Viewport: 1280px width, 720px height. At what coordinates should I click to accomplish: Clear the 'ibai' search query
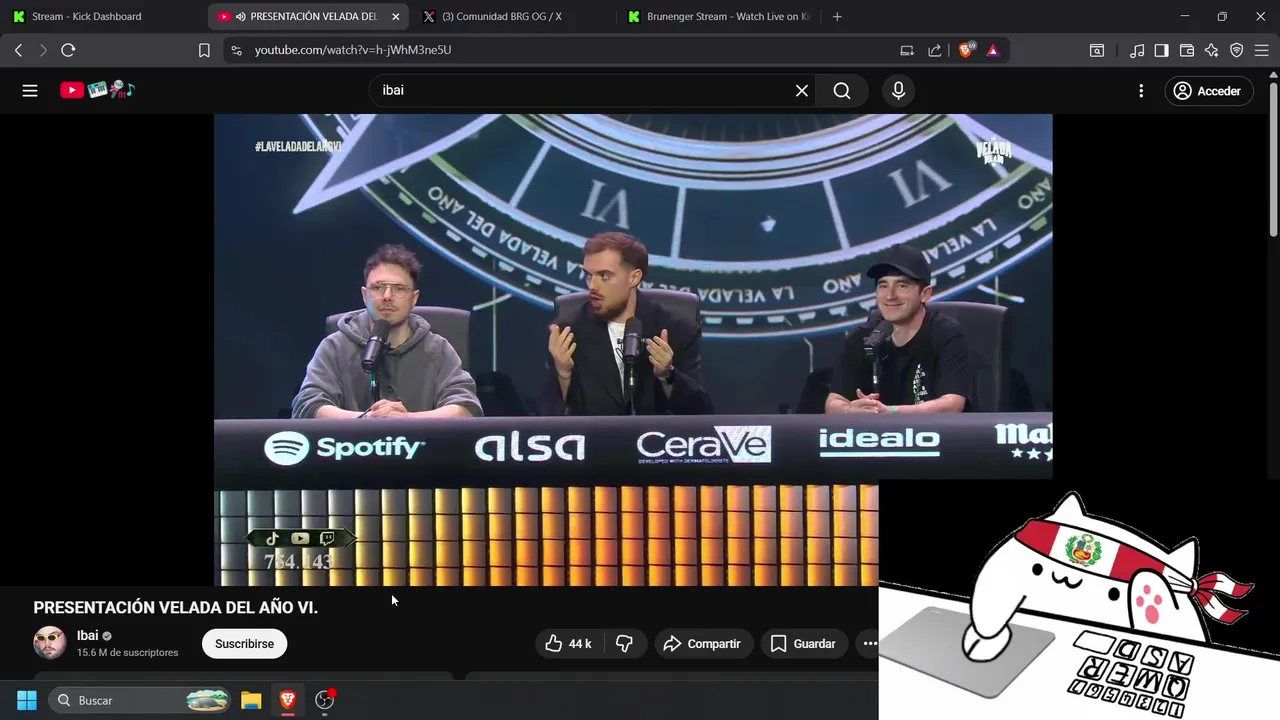(x=802, y=91)
